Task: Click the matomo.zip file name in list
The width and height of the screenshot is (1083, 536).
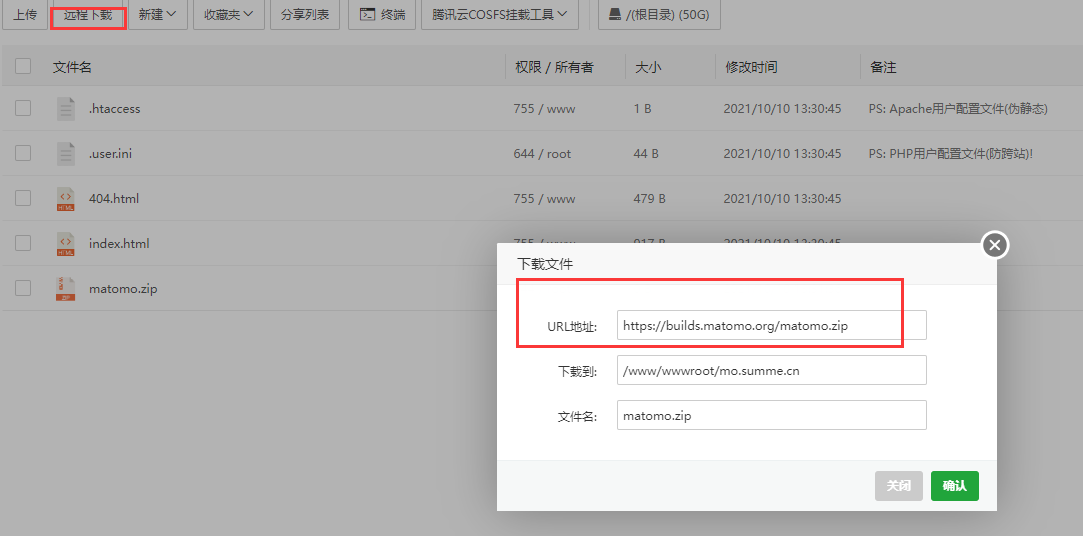Action: click(x=123, y=289)
